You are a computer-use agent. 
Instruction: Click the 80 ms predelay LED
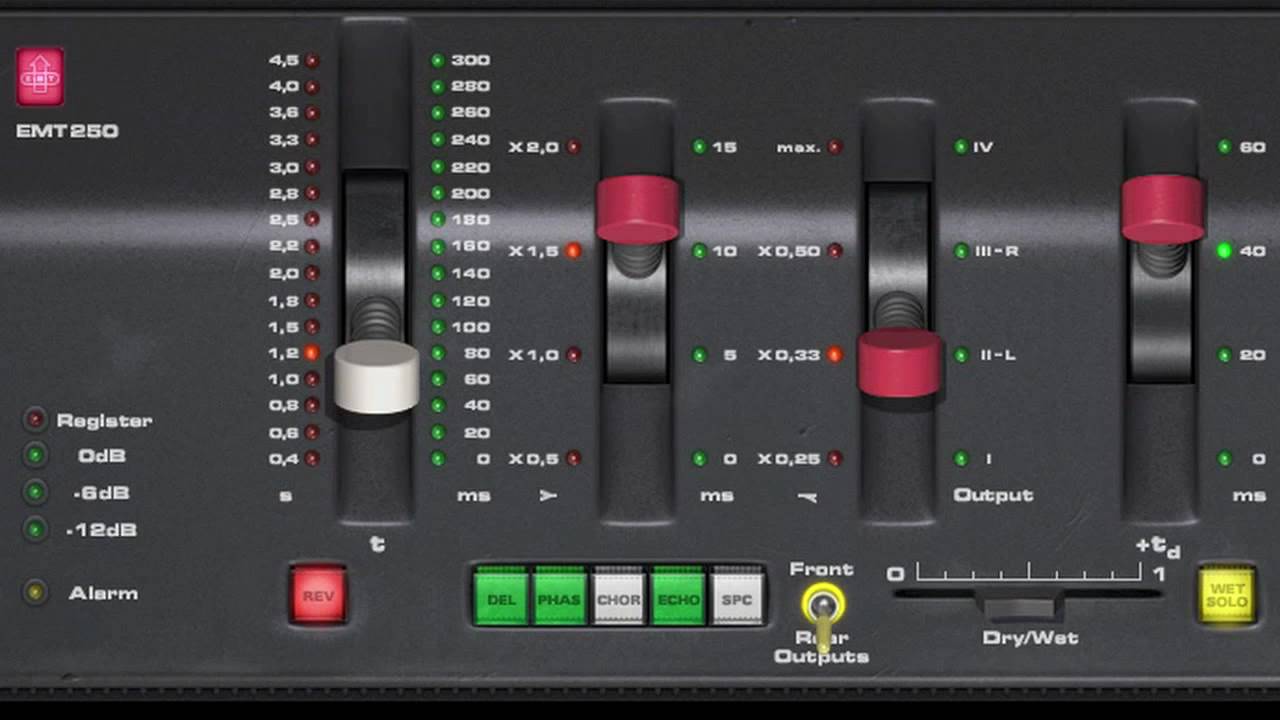(438, 353)
